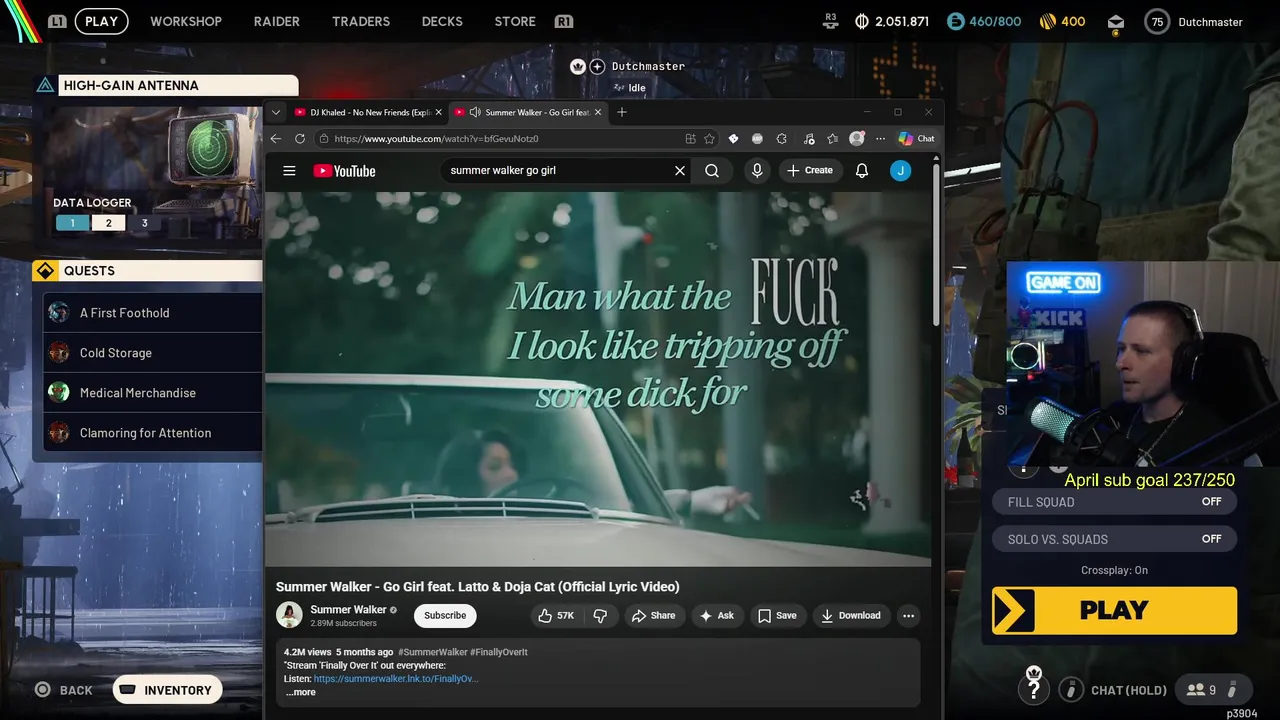
Task: Open the Cold Storage quest
Action: [x=153, y=353]
